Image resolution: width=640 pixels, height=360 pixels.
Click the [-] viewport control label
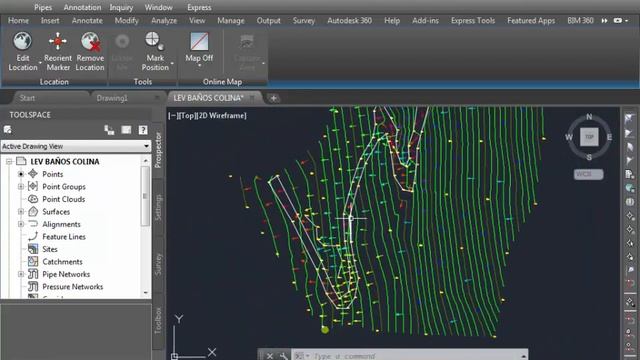[172, 116]
